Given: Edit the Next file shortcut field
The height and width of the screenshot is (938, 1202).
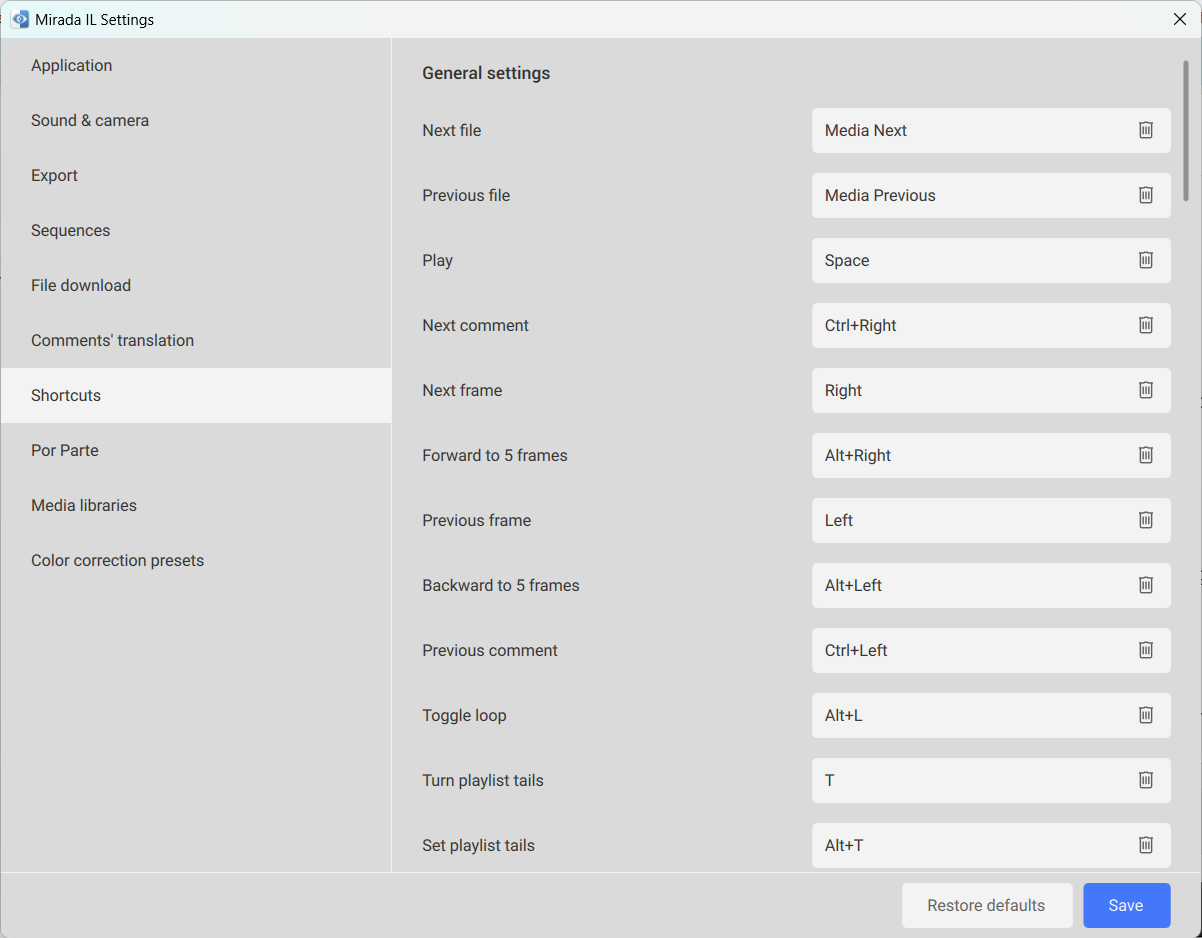Looking at the screenshot, I should click(991, 130).
